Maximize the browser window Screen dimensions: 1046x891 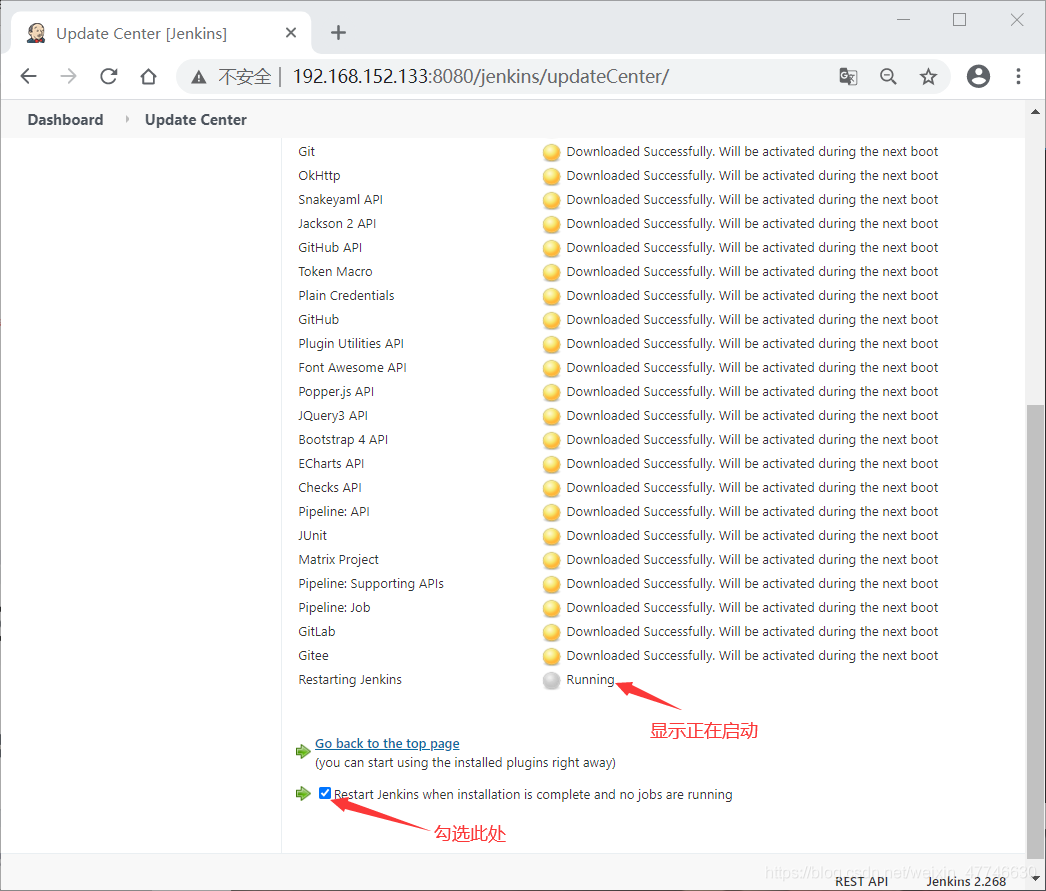click(959, 20)
